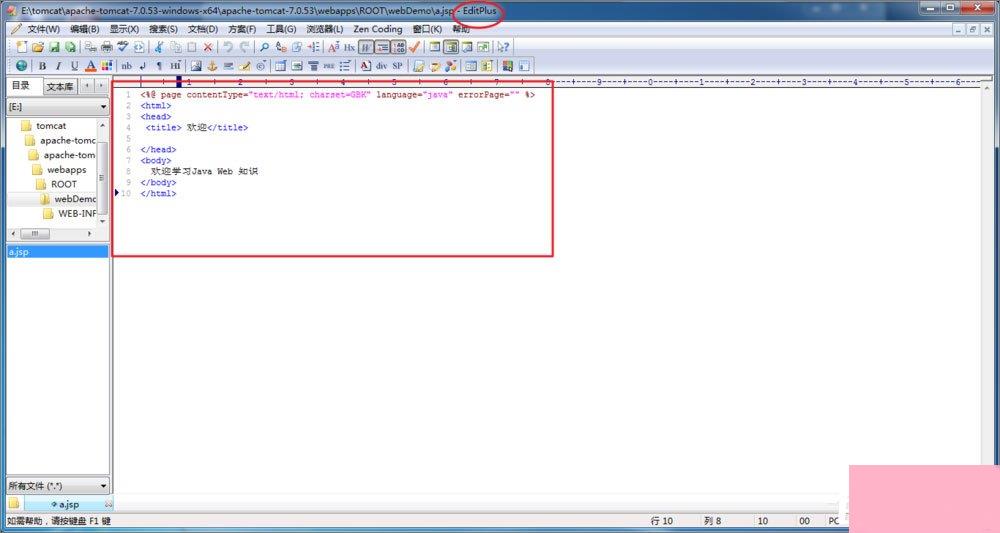Select a.jsp in the file list
Viewport: 1000px width, 533px height.
57,252
